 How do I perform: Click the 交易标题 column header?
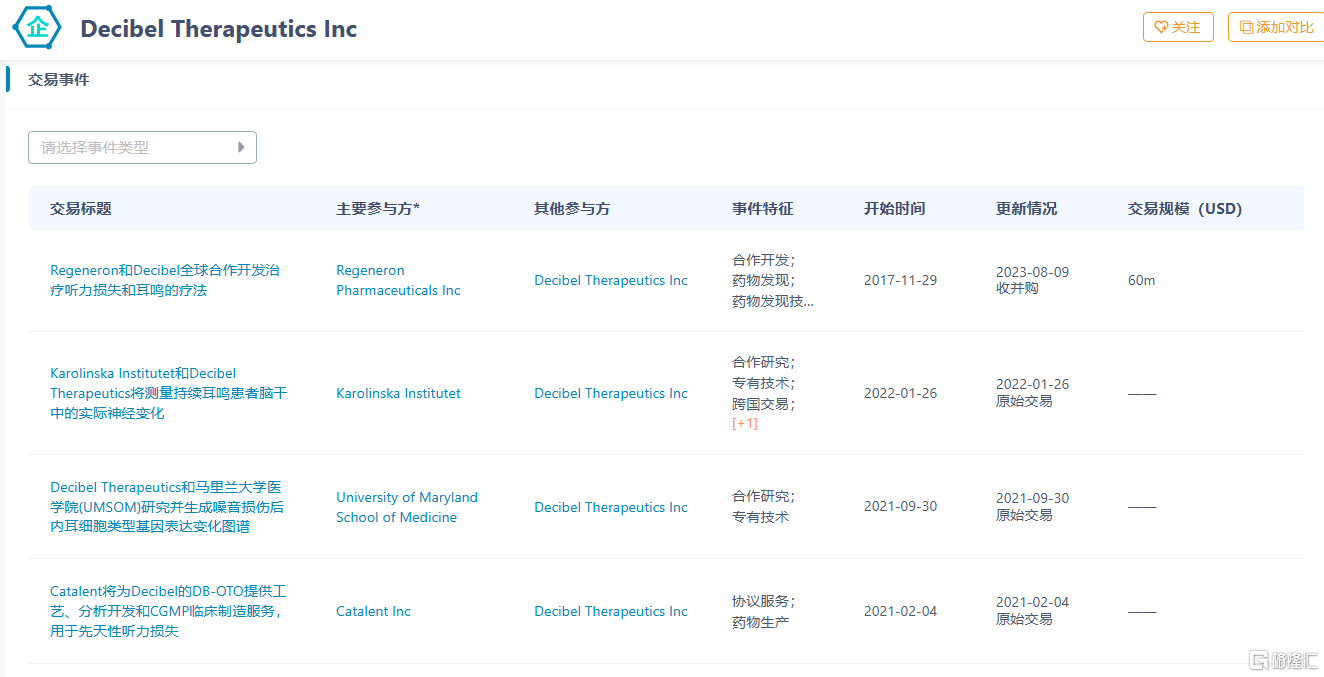click(x=81, y=209)
